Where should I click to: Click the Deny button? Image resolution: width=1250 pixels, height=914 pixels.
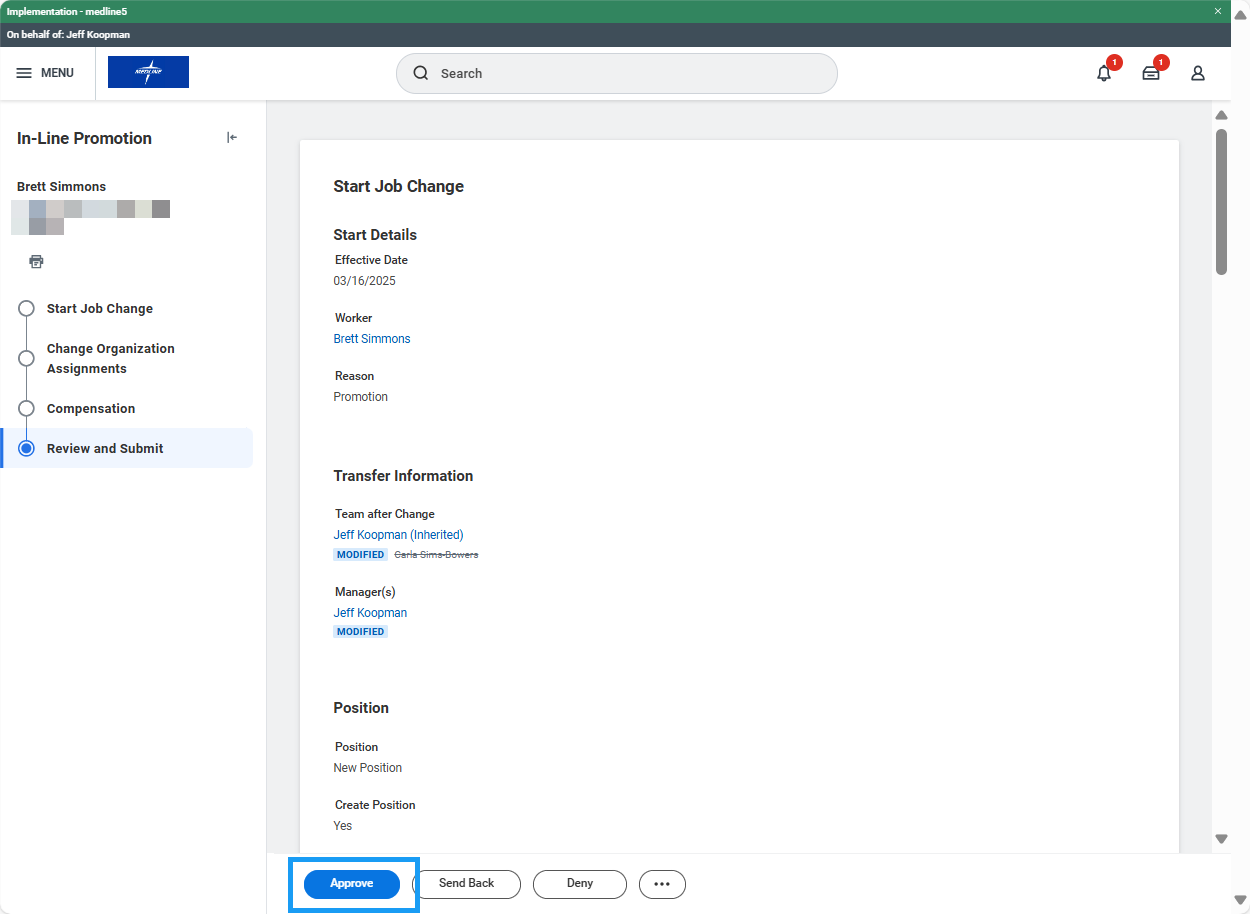(x=579, y=884)
